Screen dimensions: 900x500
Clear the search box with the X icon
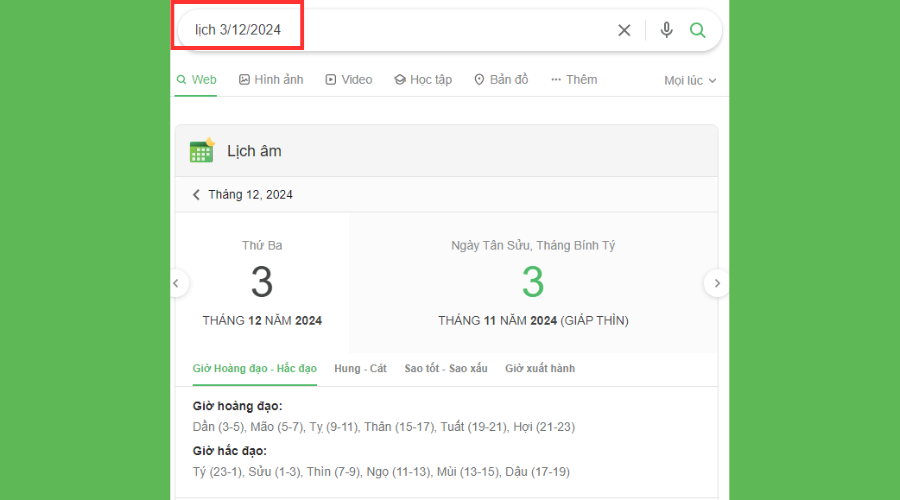pyautogui.click(x=624, y=30)
